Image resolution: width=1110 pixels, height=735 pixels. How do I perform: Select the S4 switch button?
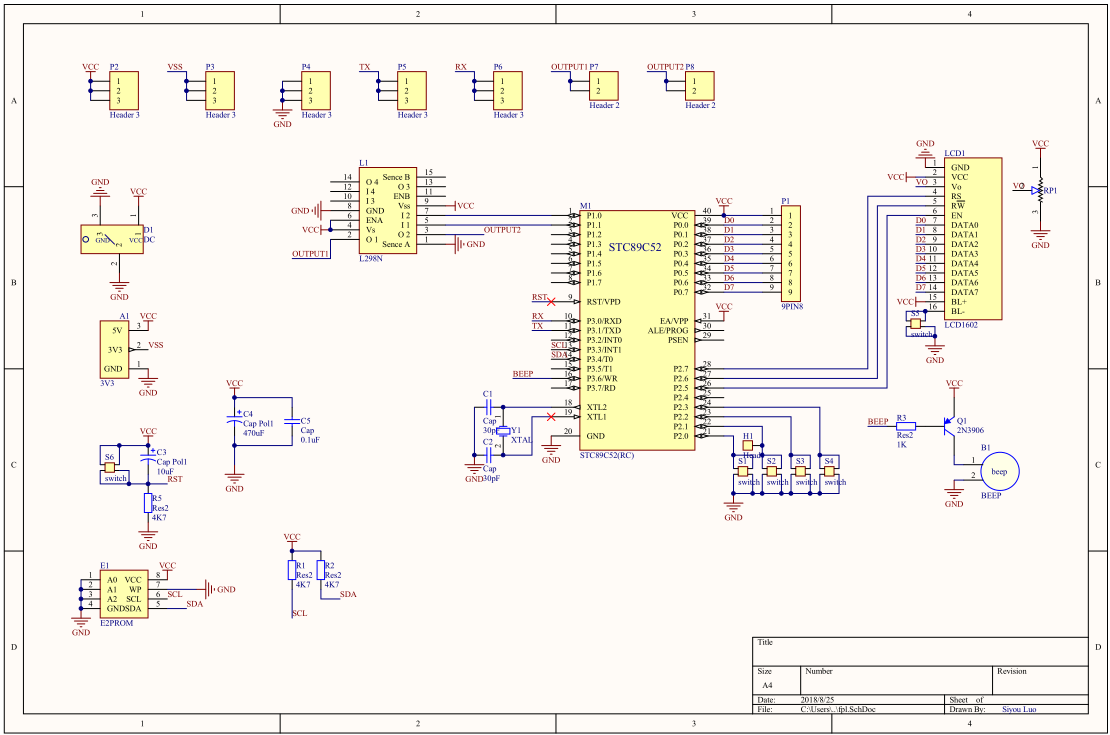tap(829, 472)
